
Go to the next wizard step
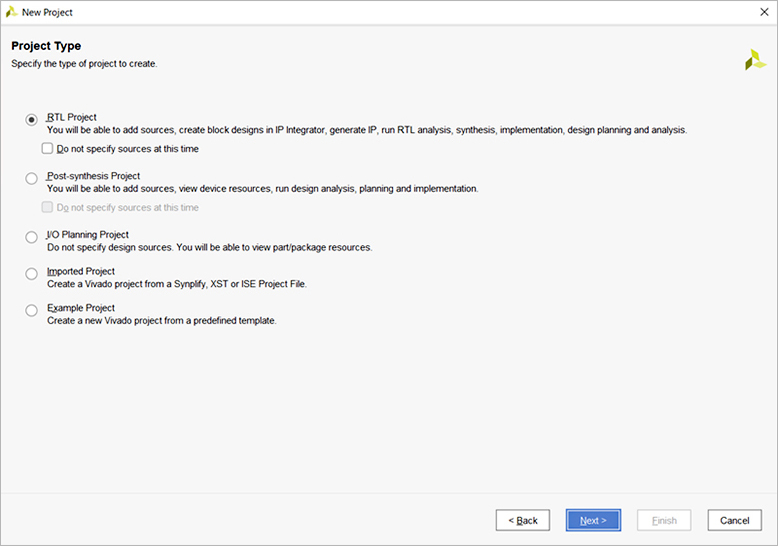coord(593,520)
